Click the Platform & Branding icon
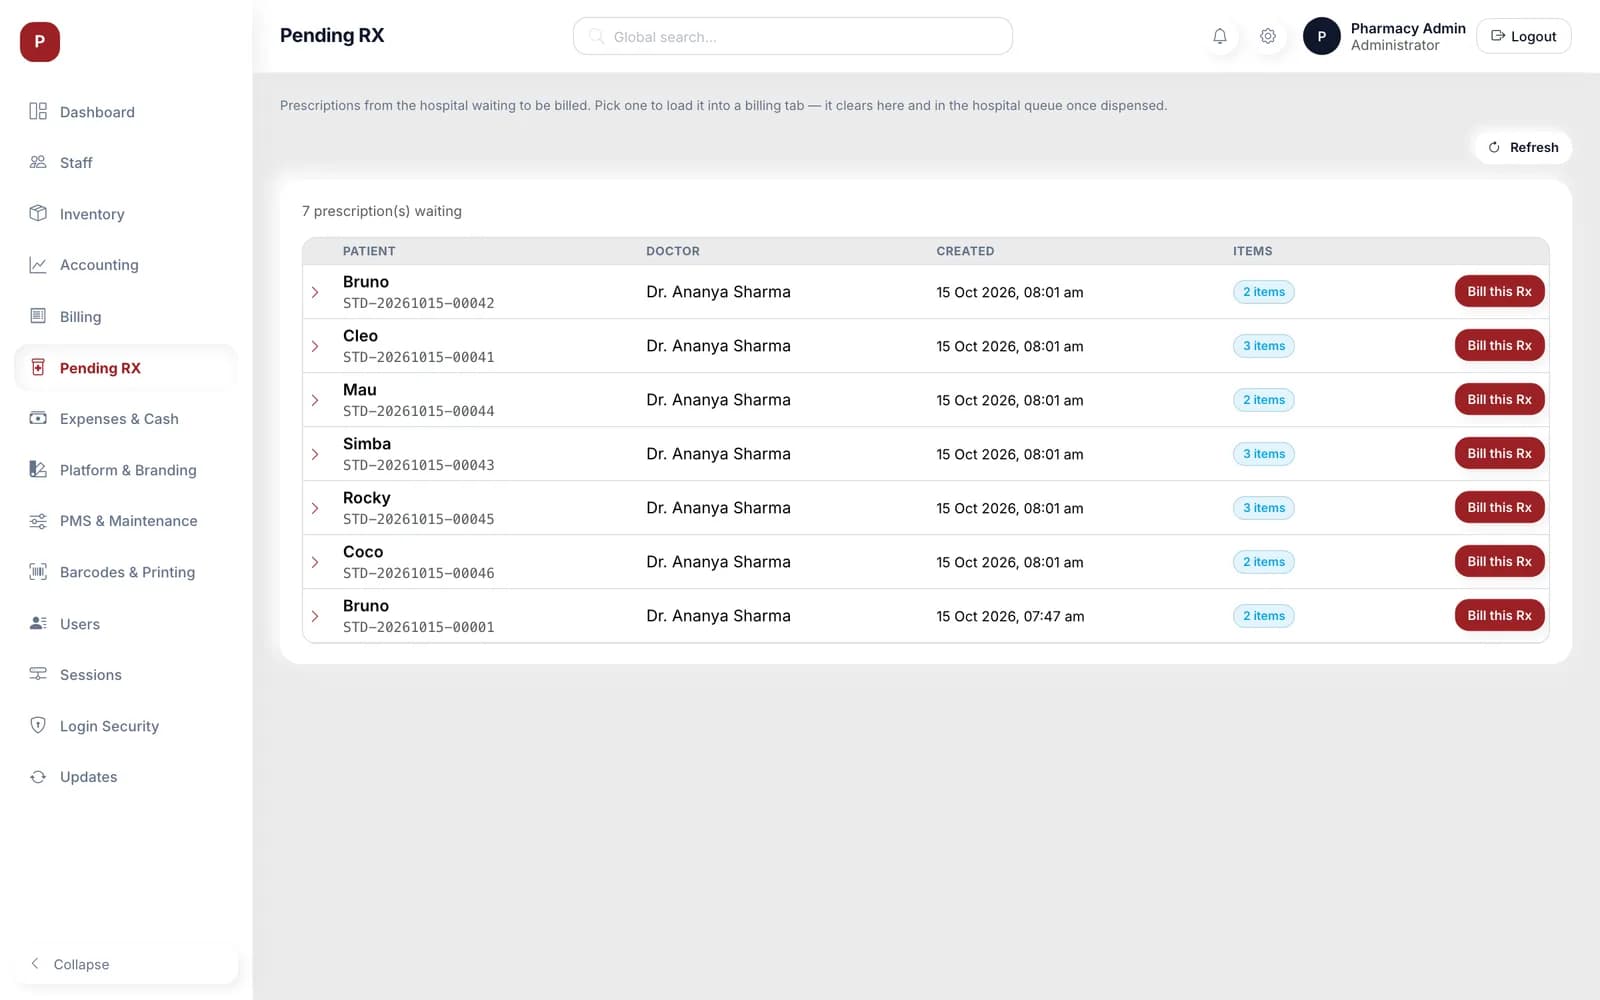The image size is (1600, 1000). pos(38,469)
